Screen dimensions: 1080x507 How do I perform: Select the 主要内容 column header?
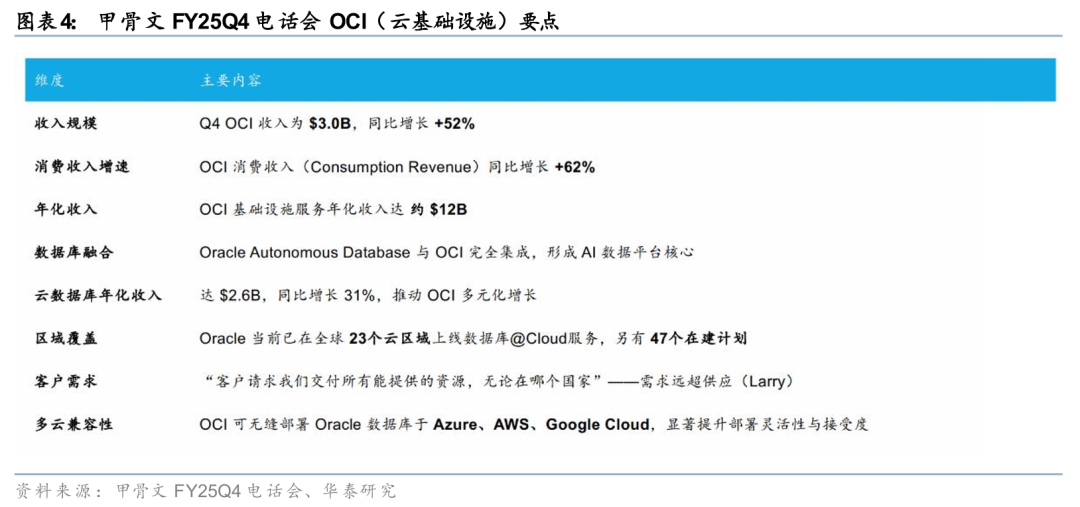click(x=231, y=80)
